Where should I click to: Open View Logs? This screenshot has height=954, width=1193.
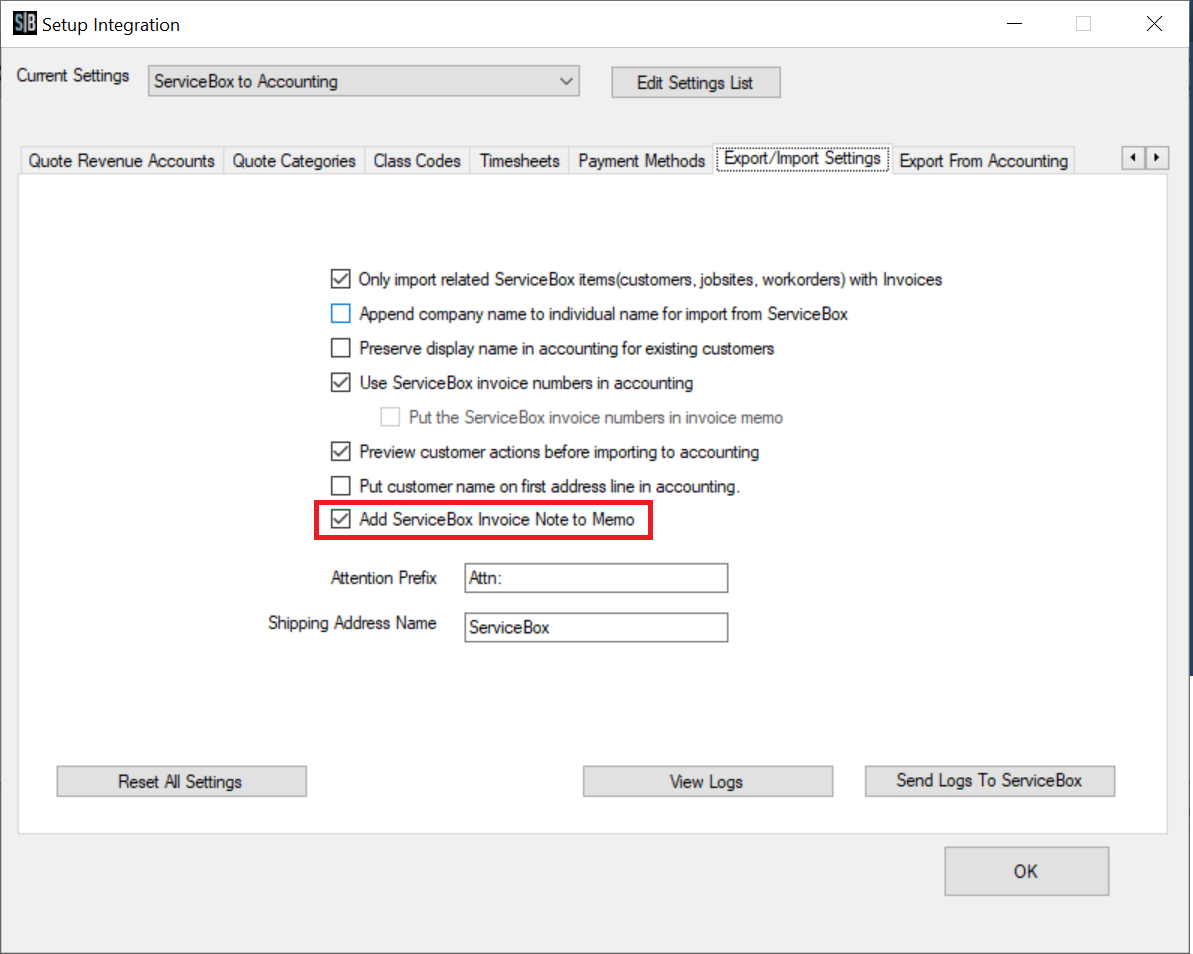(708, 781)
